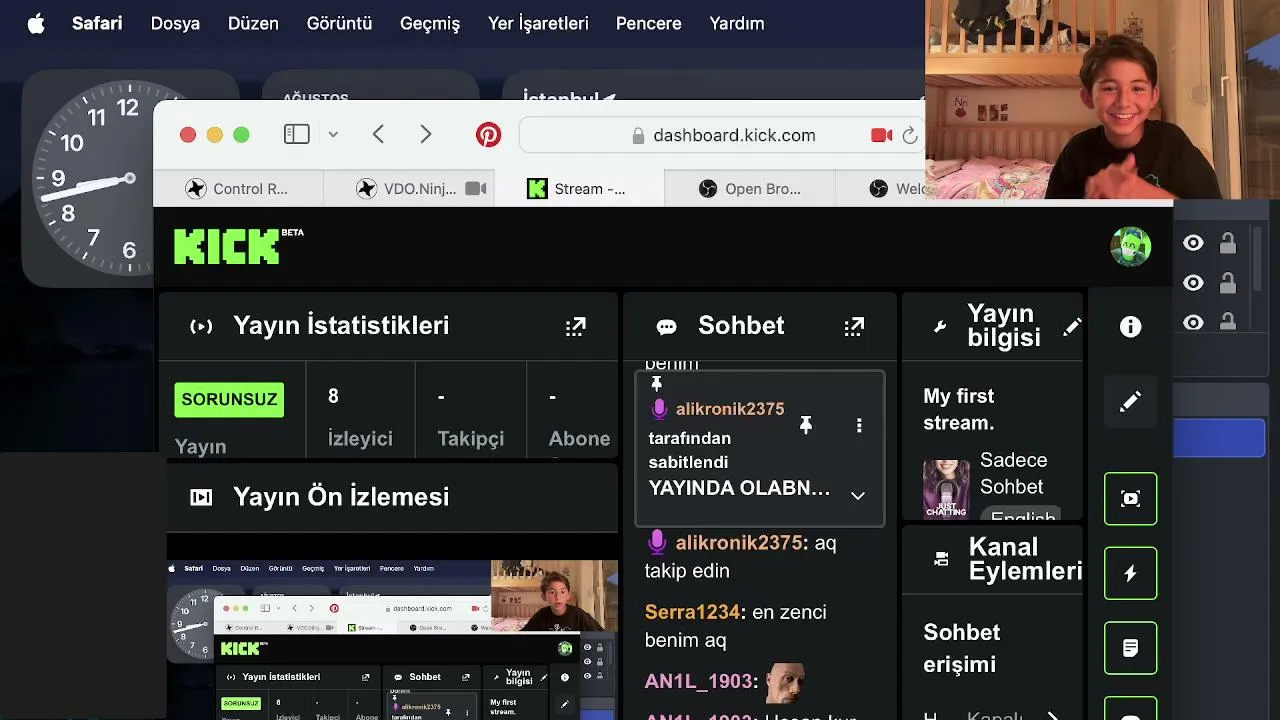Reload the dashboard.kick.com page

pyautogui.click(x=910, y=135)
